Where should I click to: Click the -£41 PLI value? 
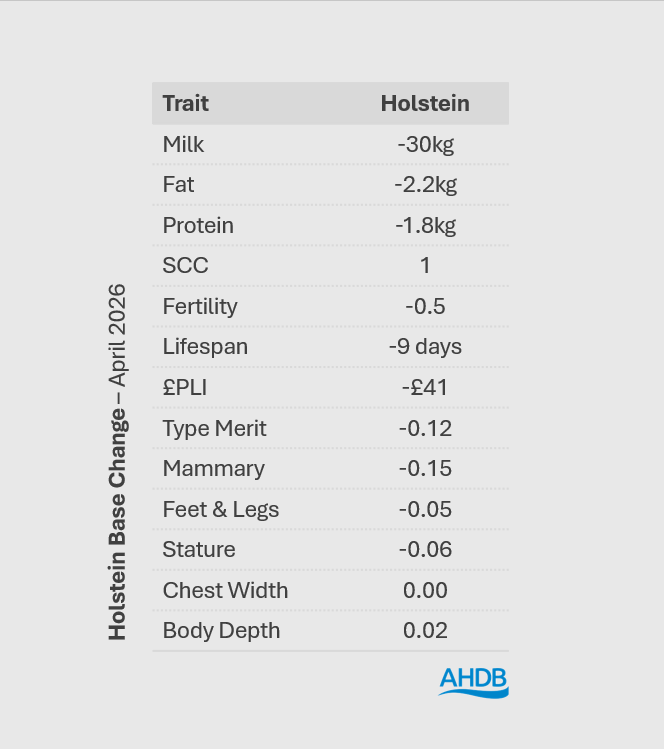click(425, 387)
